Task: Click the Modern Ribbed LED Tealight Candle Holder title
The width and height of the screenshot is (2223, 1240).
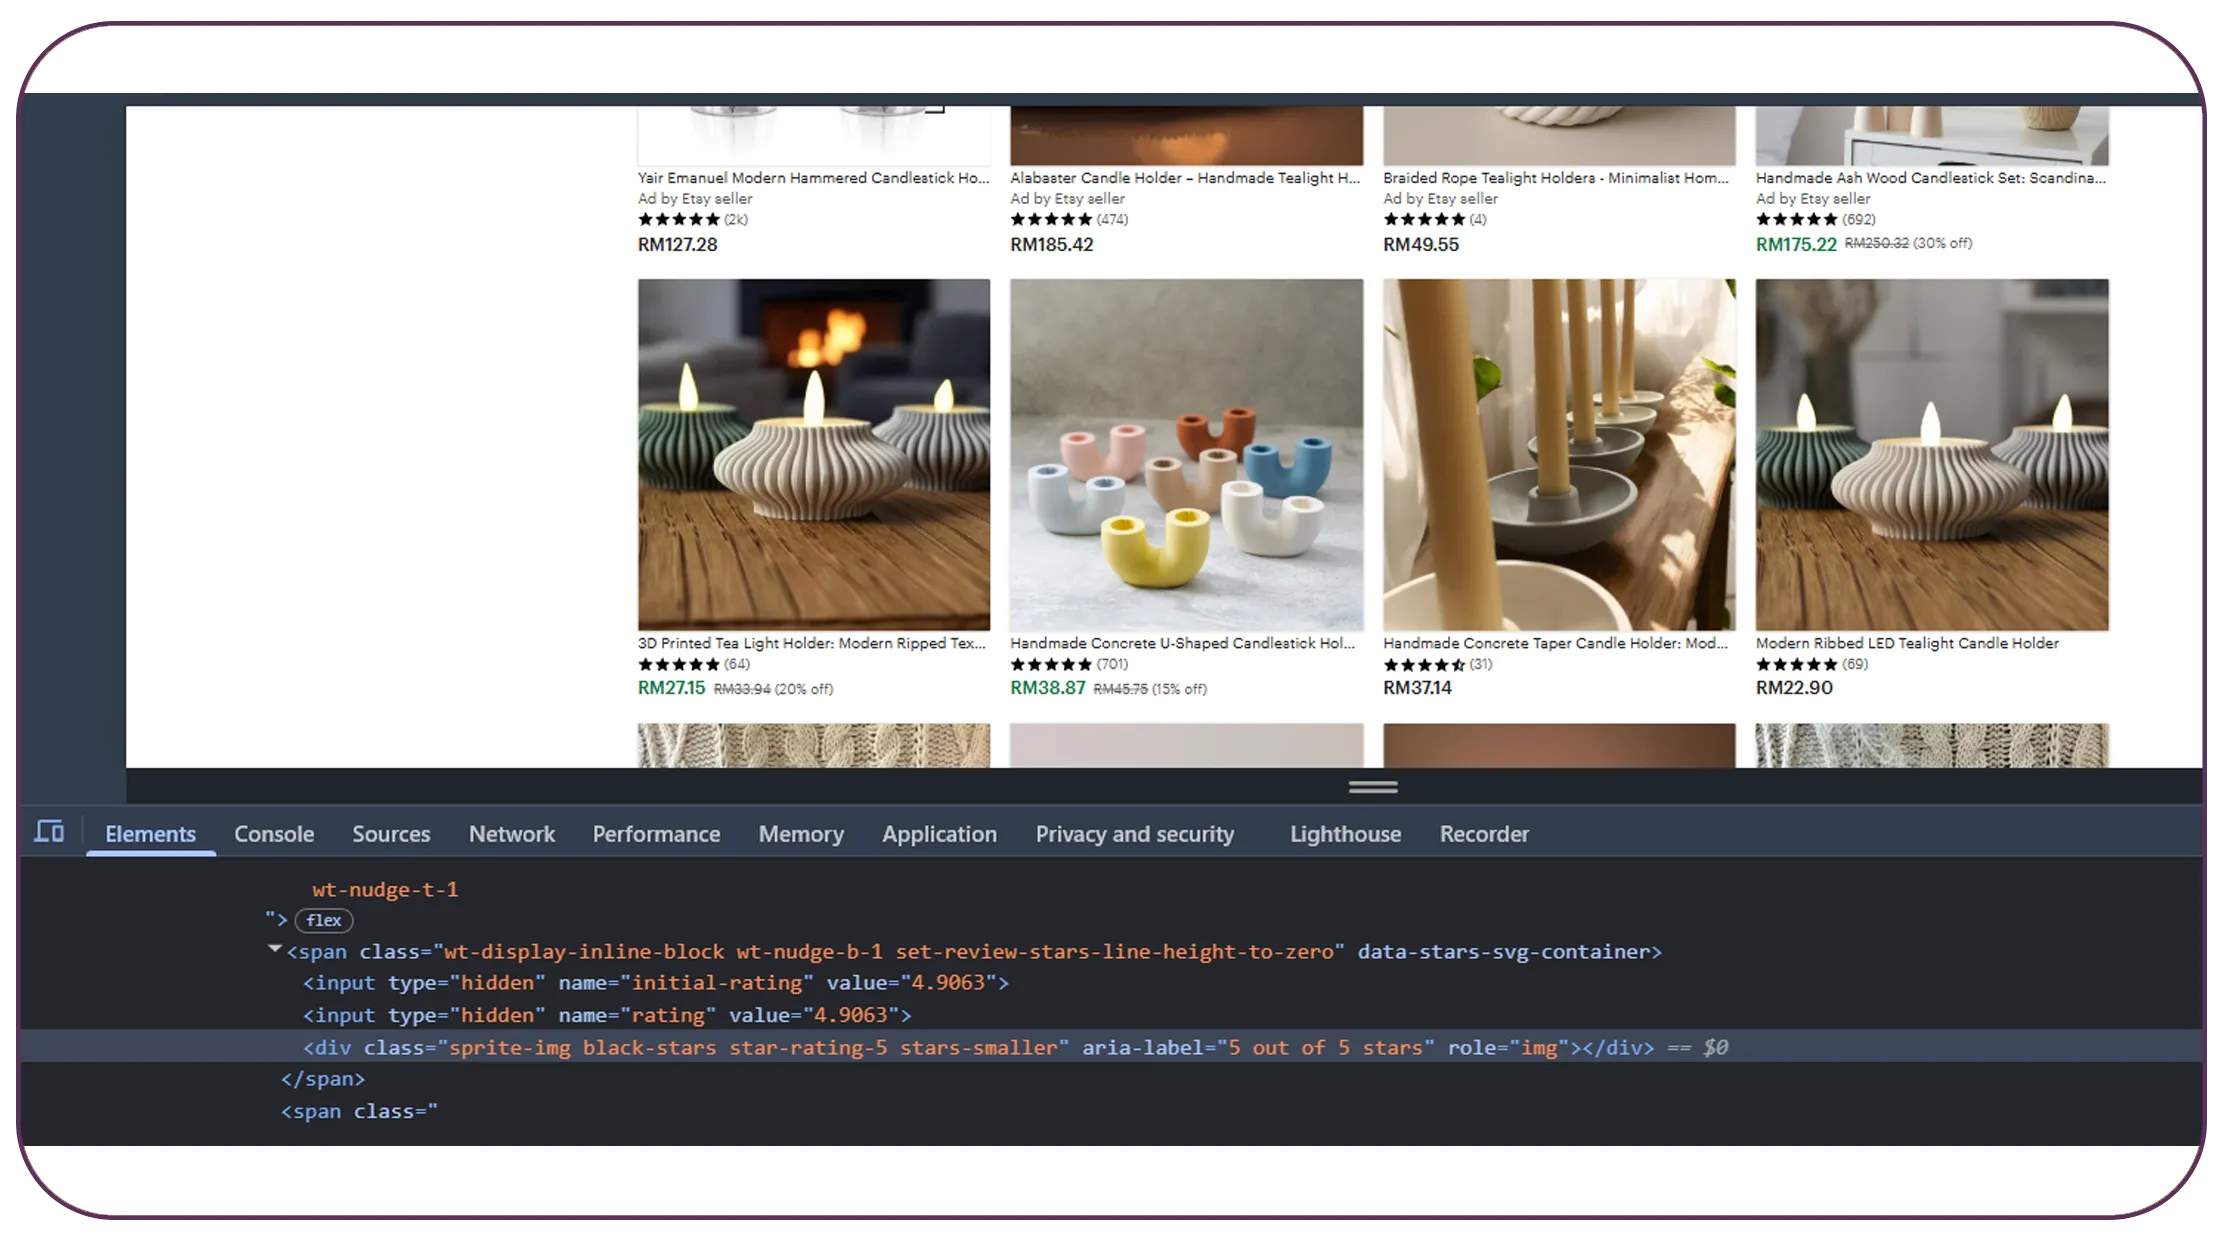Action: 1907,643
